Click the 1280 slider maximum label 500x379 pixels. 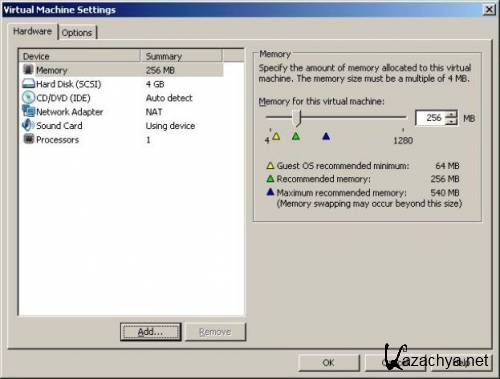pos(403,140)
